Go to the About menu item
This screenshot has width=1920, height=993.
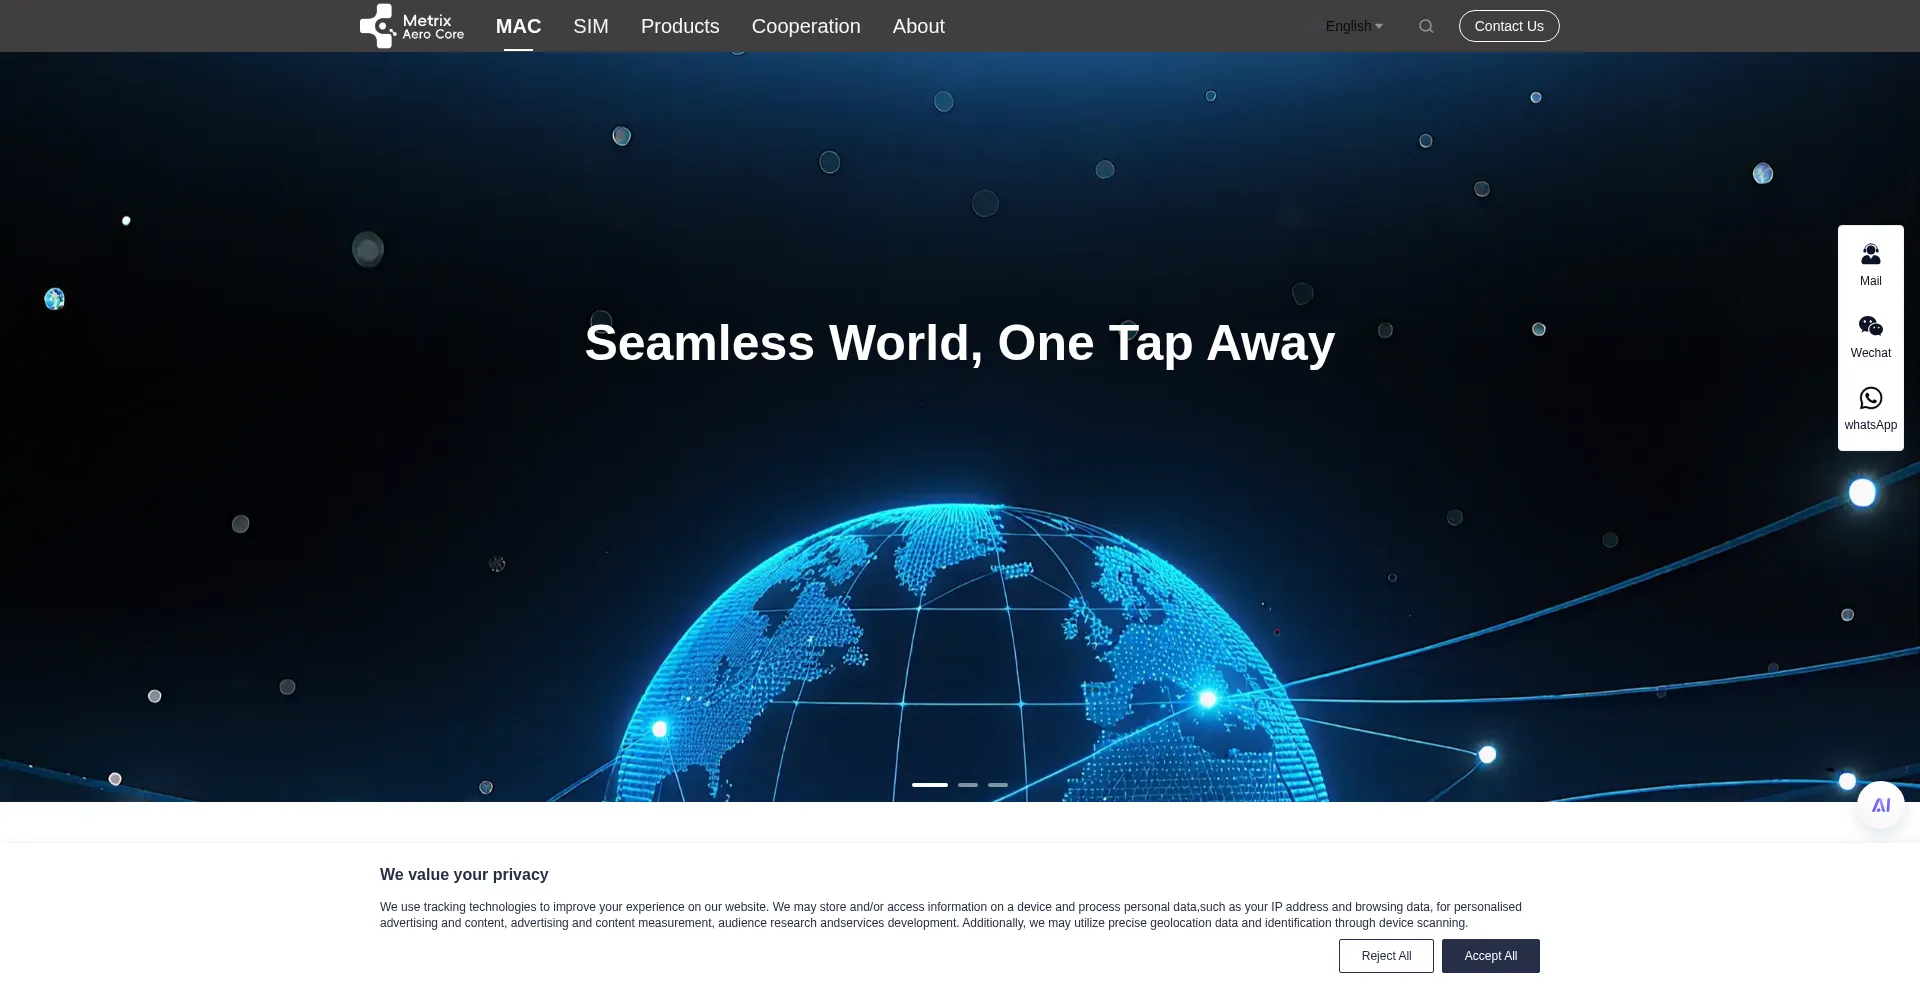(x=918, y=26)
